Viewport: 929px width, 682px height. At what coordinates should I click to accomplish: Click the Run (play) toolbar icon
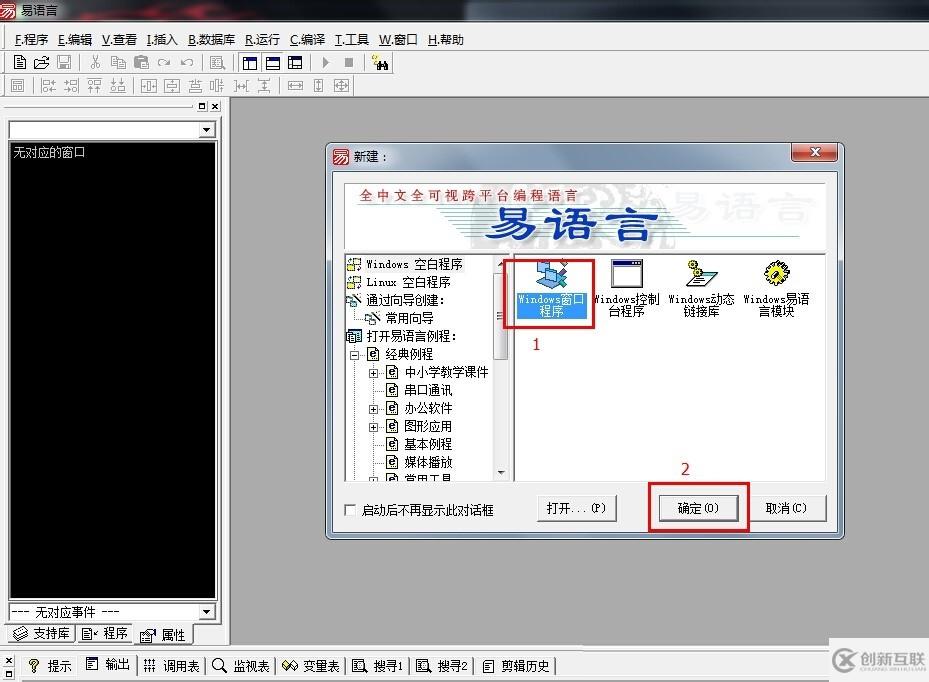(328, 62)
